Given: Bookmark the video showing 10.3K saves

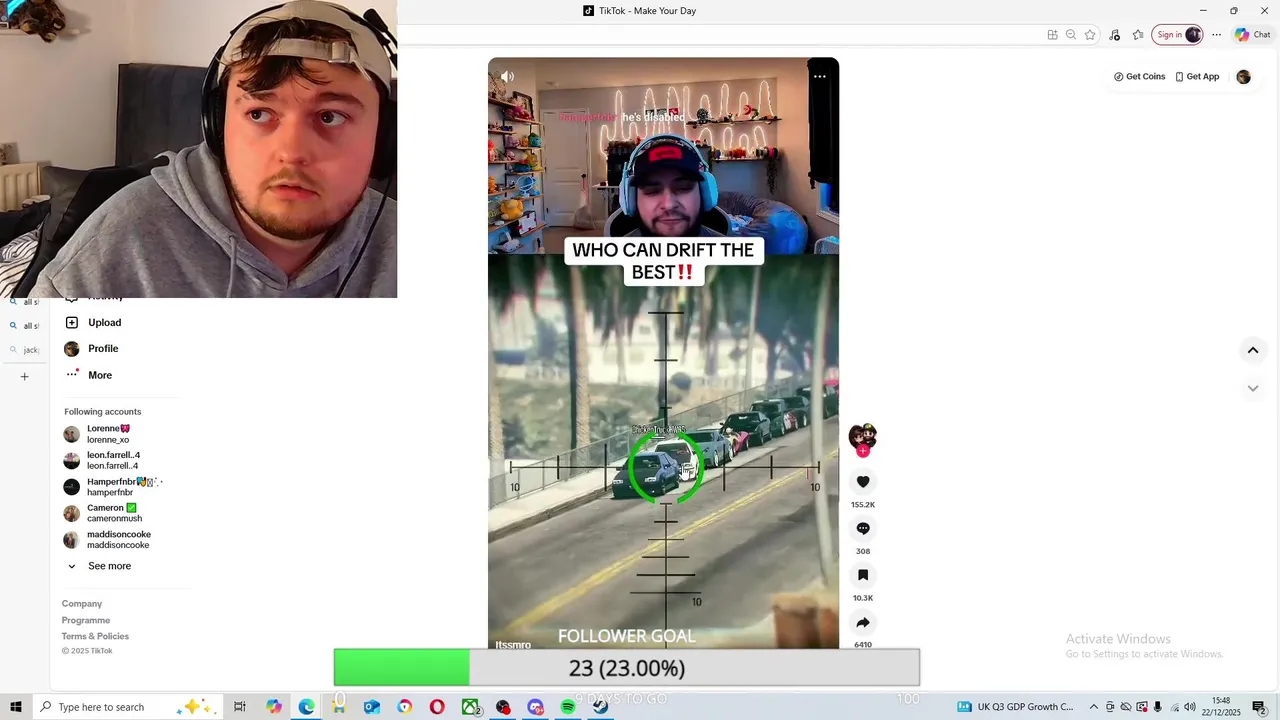Looking at the screenshot, I should [863, 575].
